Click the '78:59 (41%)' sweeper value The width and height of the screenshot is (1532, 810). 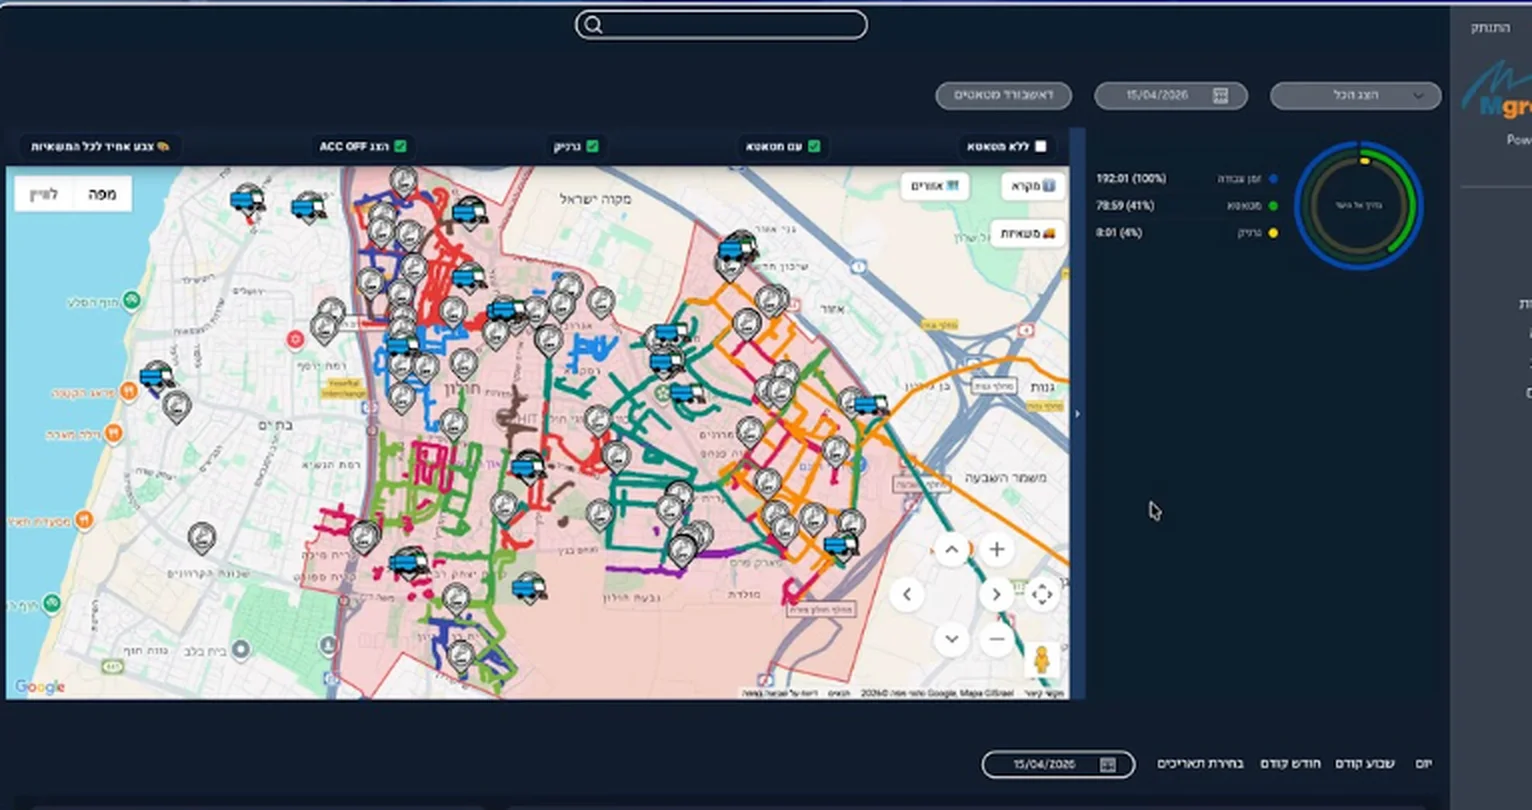1125,206
